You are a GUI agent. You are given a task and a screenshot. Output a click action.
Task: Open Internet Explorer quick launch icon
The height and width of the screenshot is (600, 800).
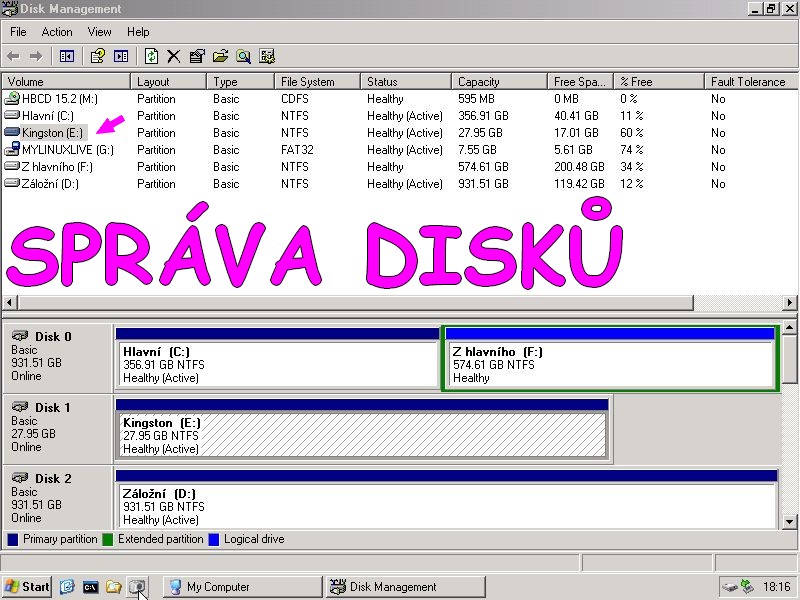67,587
